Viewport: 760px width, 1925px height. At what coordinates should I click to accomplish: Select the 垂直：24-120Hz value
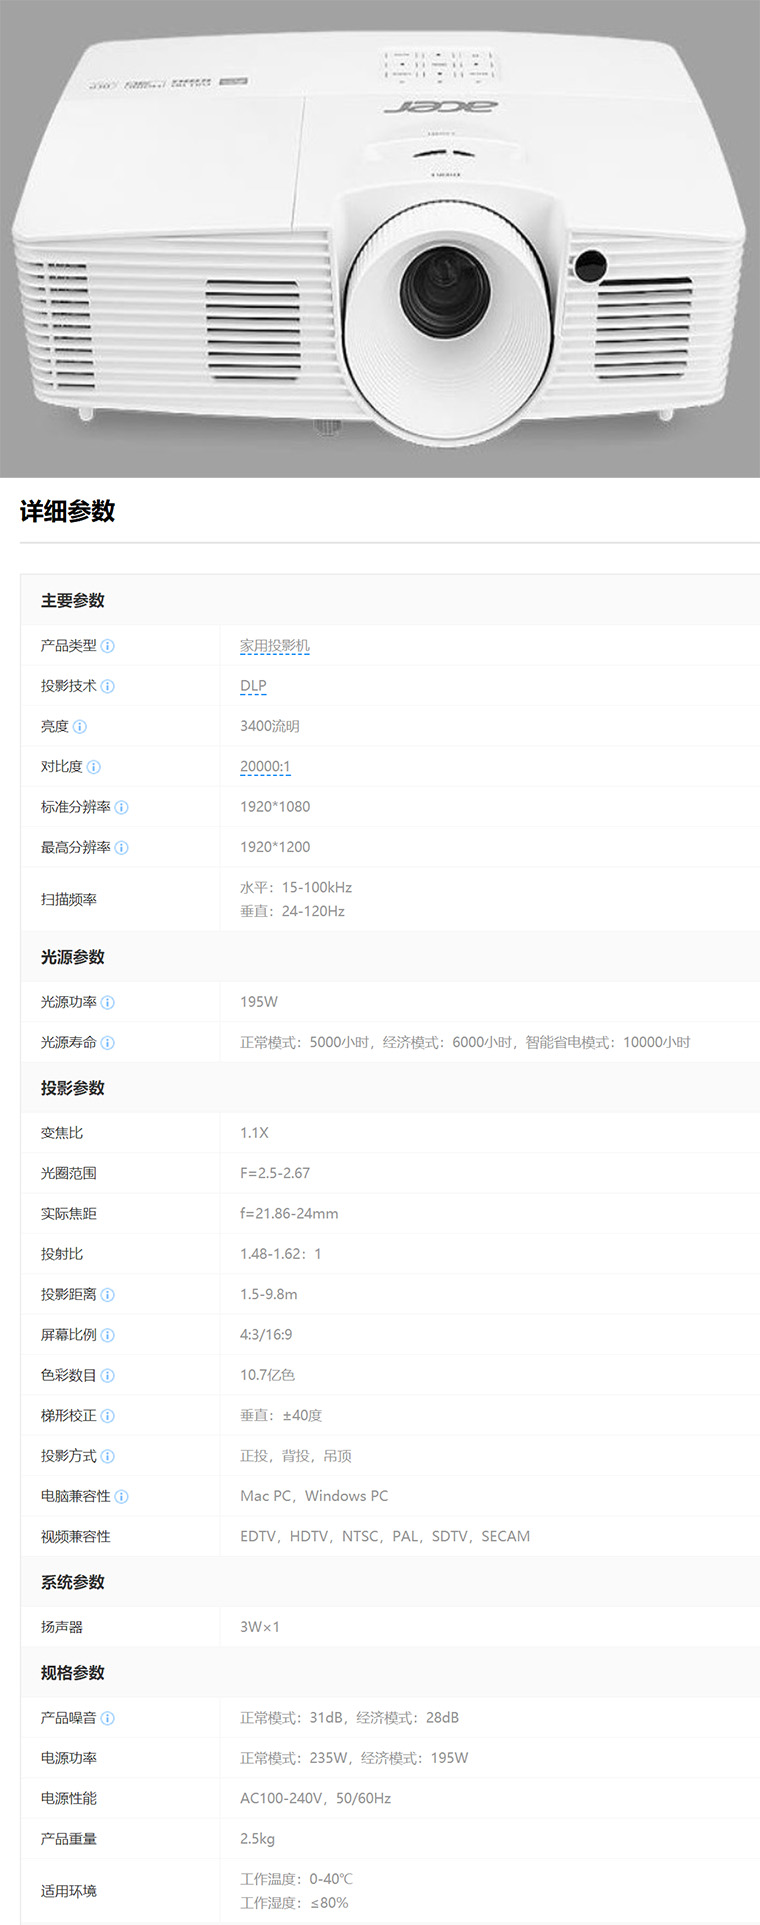pyautogui.click(x=292, y=911)
